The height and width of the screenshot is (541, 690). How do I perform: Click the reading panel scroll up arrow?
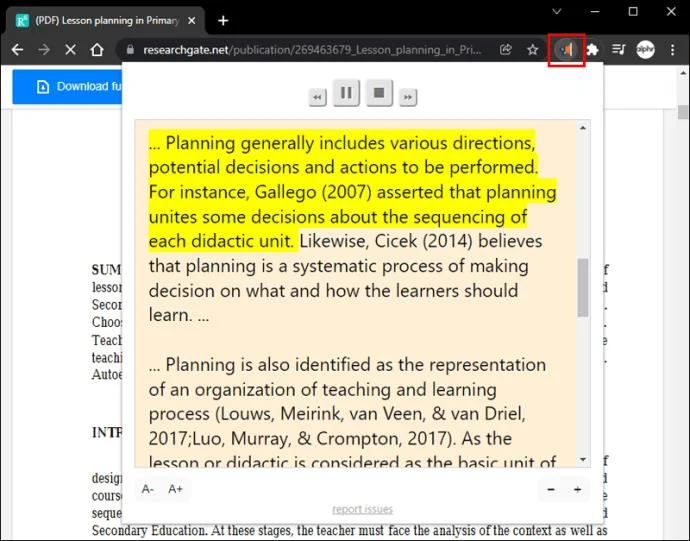583,128
